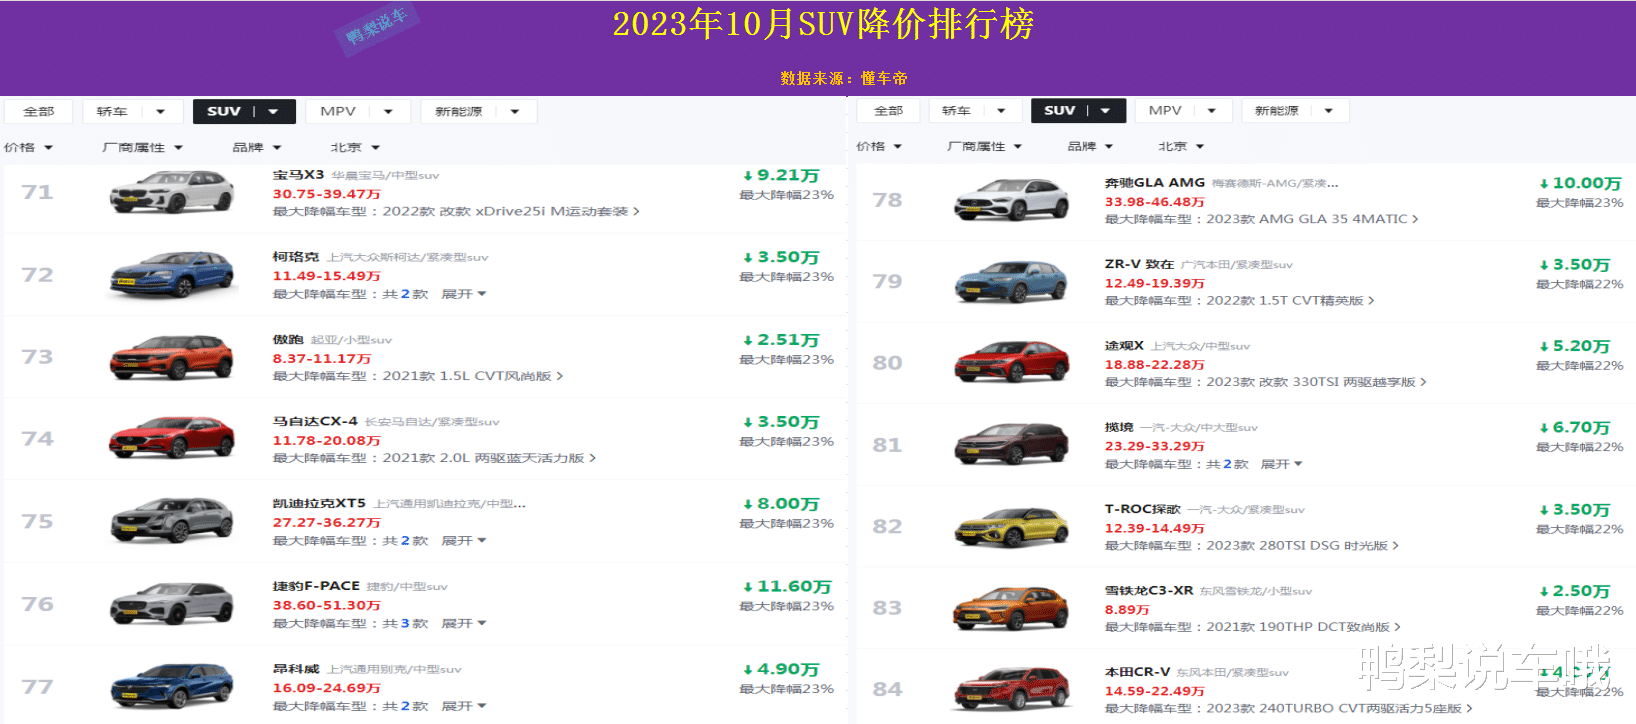Open the MPV dropdown in the left panel
The height and width of the screenshot is (724, 1636).
click(x=359, y=111)
